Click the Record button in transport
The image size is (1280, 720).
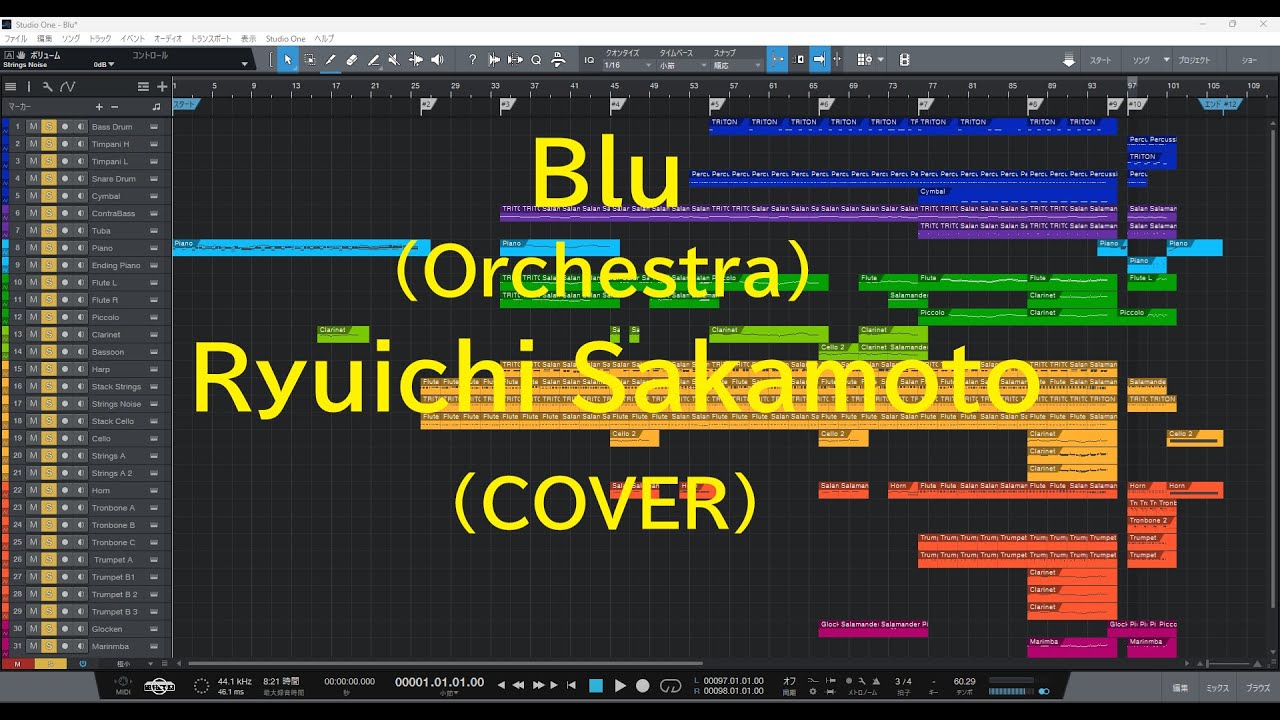click(643, 685)
